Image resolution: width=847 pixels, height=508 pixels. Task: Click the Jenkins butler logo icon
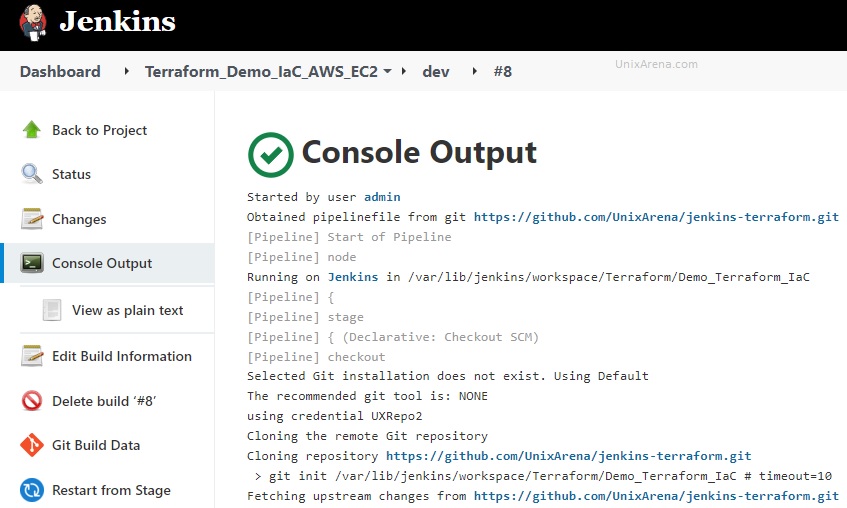32,23
